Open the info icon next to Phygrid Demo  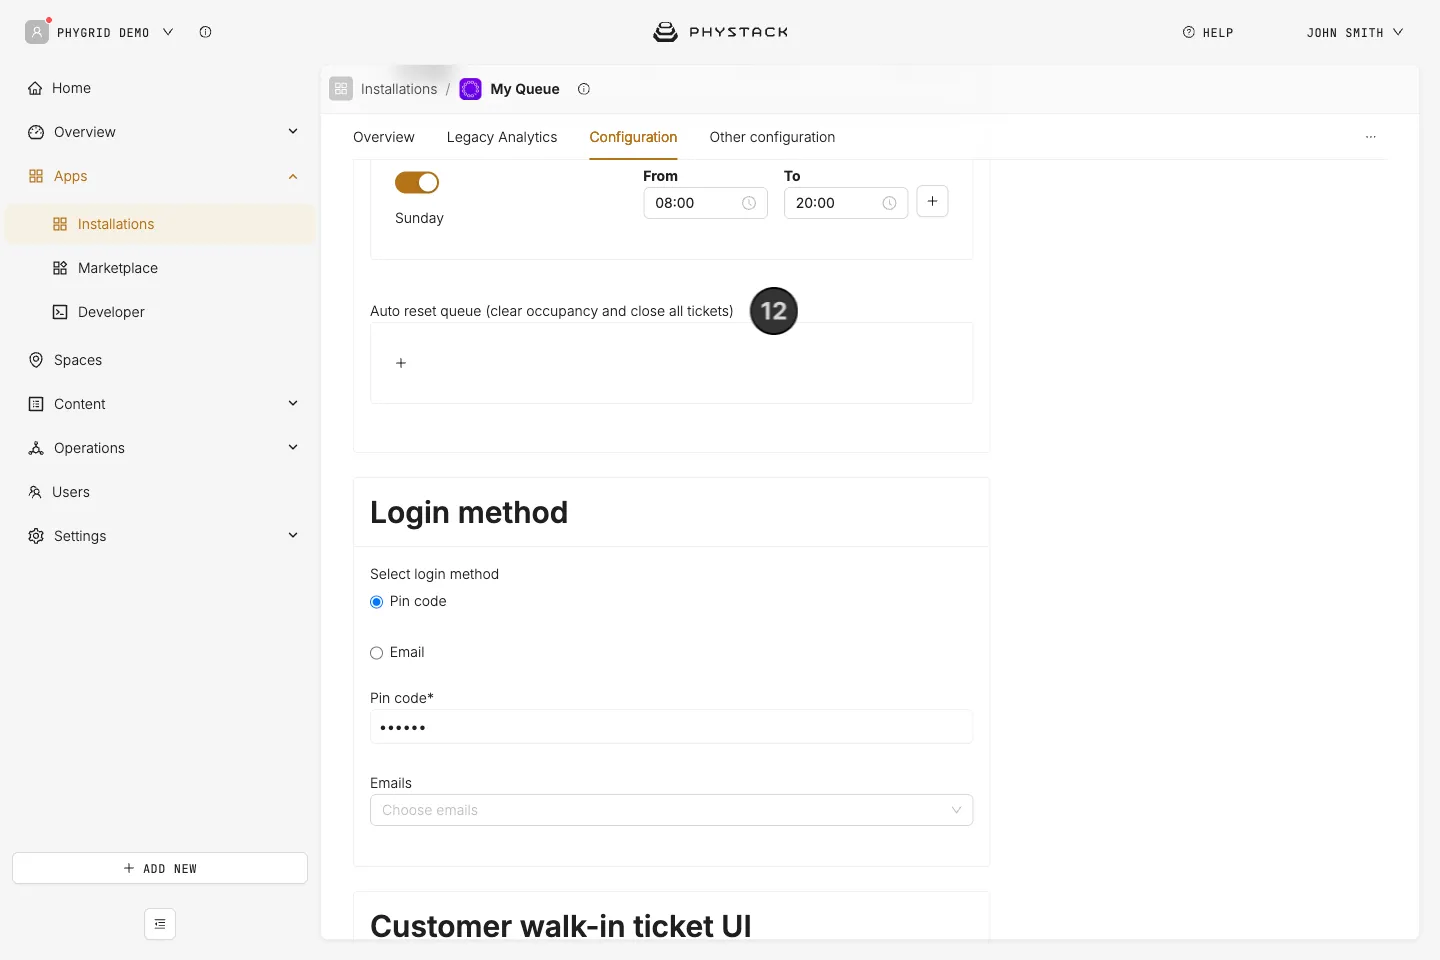(205, 32)
